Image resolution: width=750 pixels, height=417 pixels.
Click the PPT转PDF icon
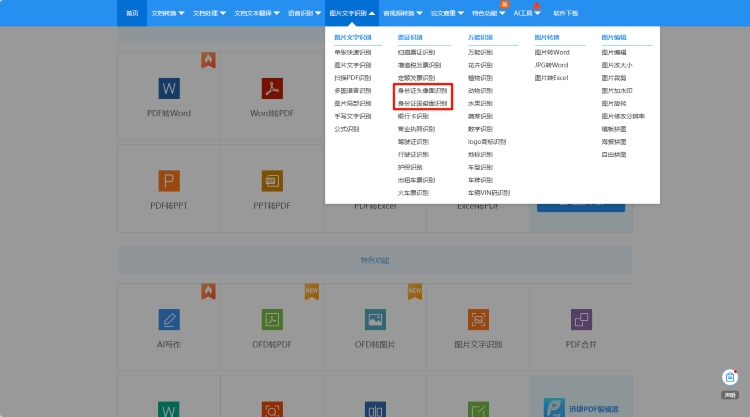(272, 180)
